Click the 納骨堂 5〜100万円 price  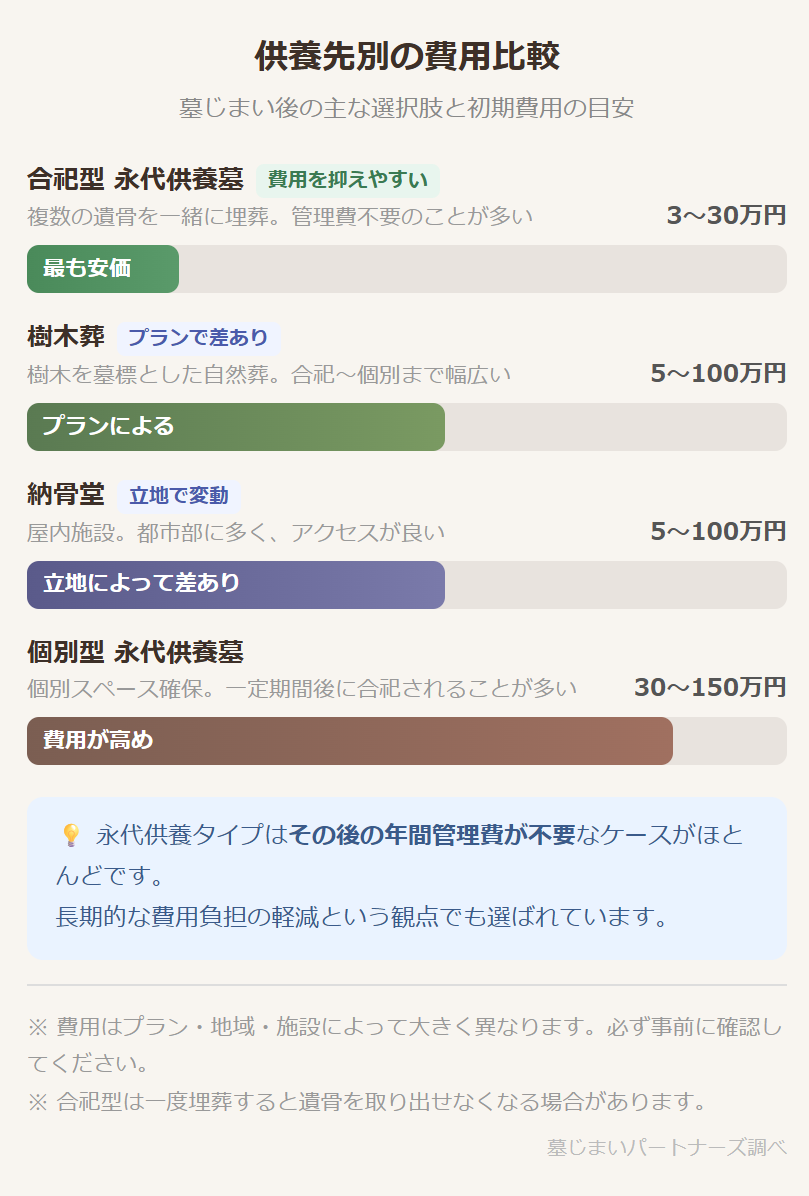(718, 532)
